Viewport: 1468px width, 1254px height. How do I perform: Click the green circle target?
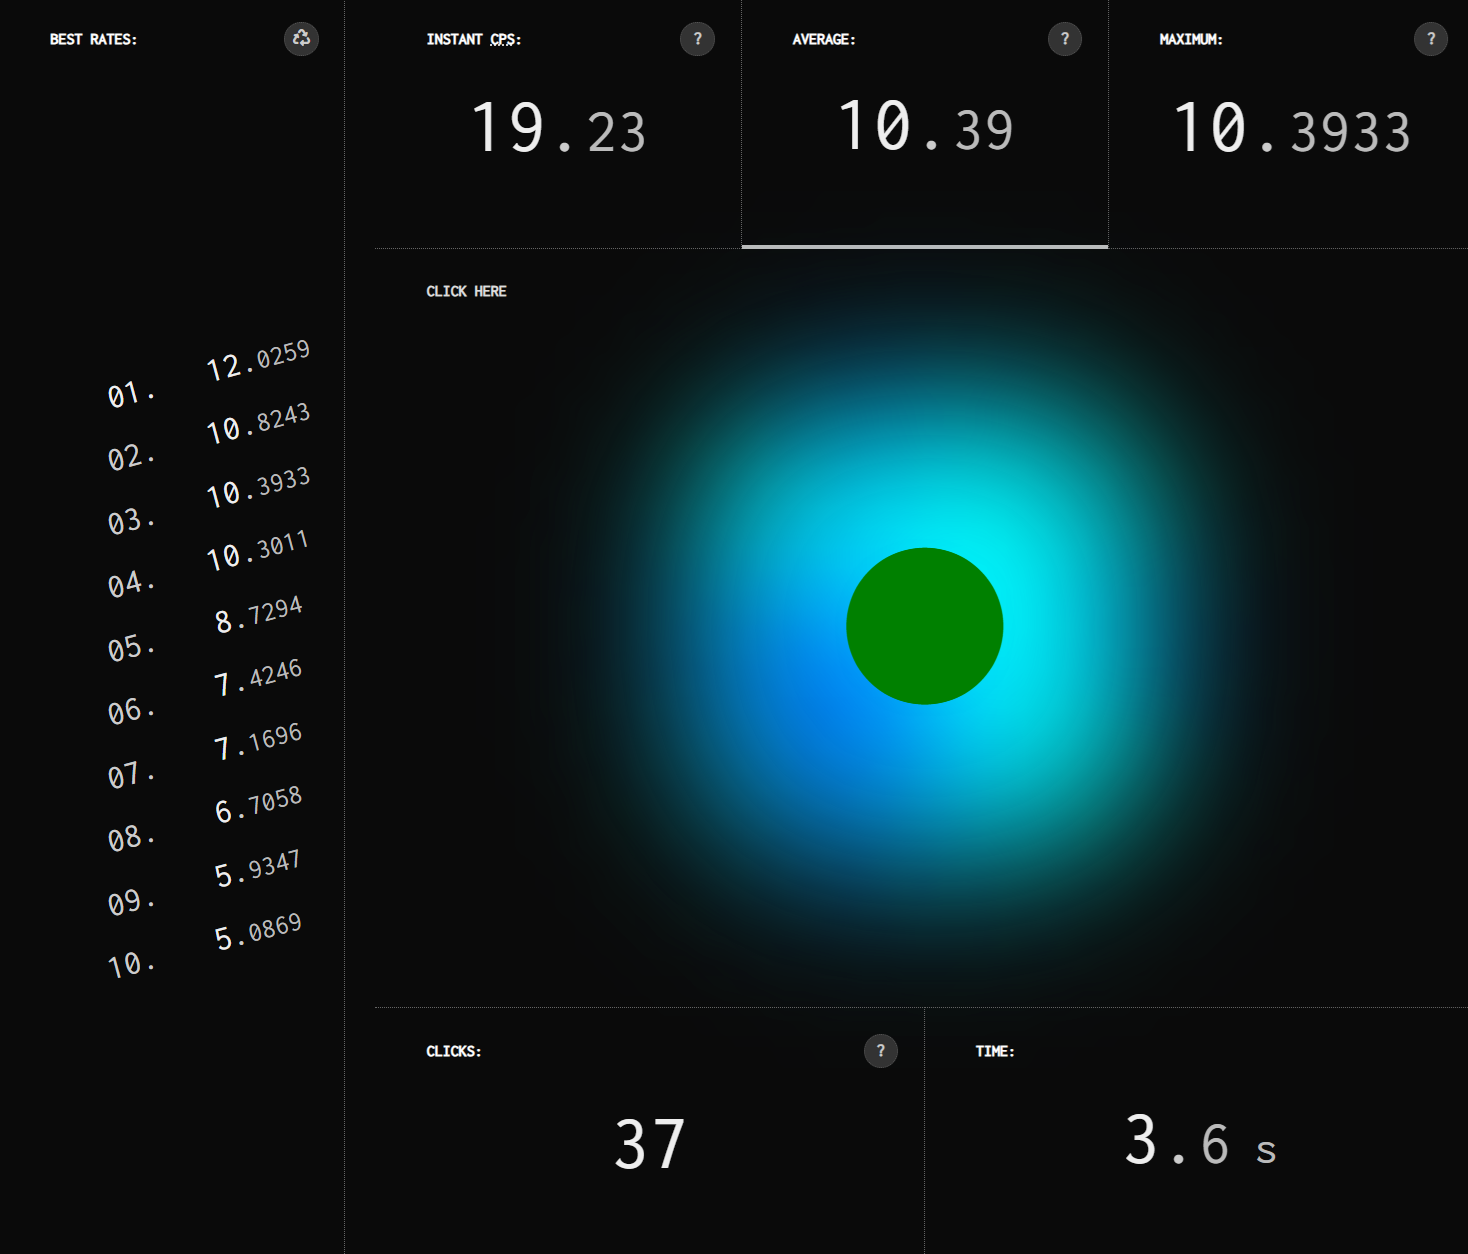tap(925, 626)
